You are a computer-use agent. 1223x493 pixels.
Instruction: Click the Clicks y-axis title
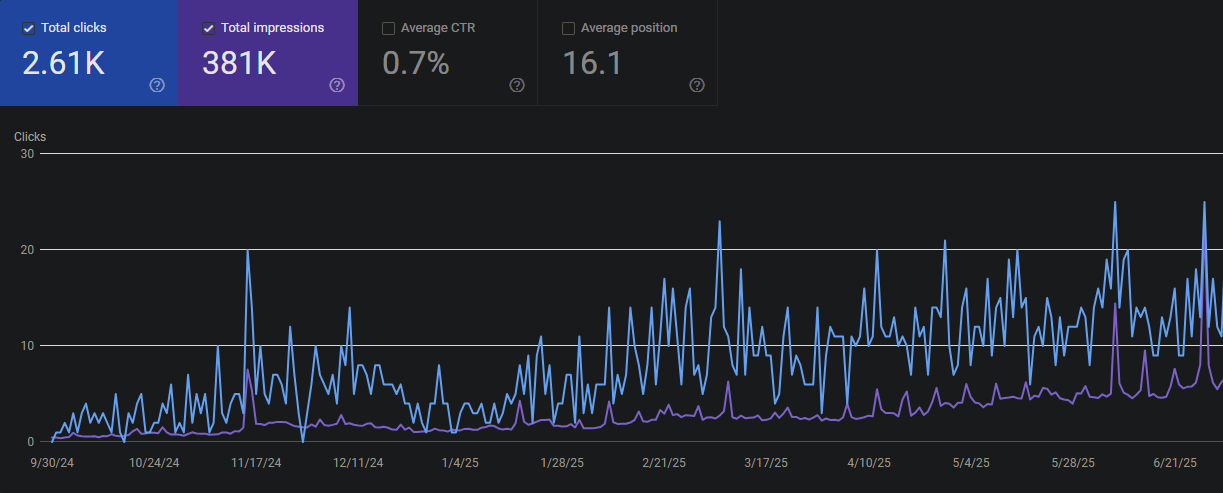coord(30,137)
